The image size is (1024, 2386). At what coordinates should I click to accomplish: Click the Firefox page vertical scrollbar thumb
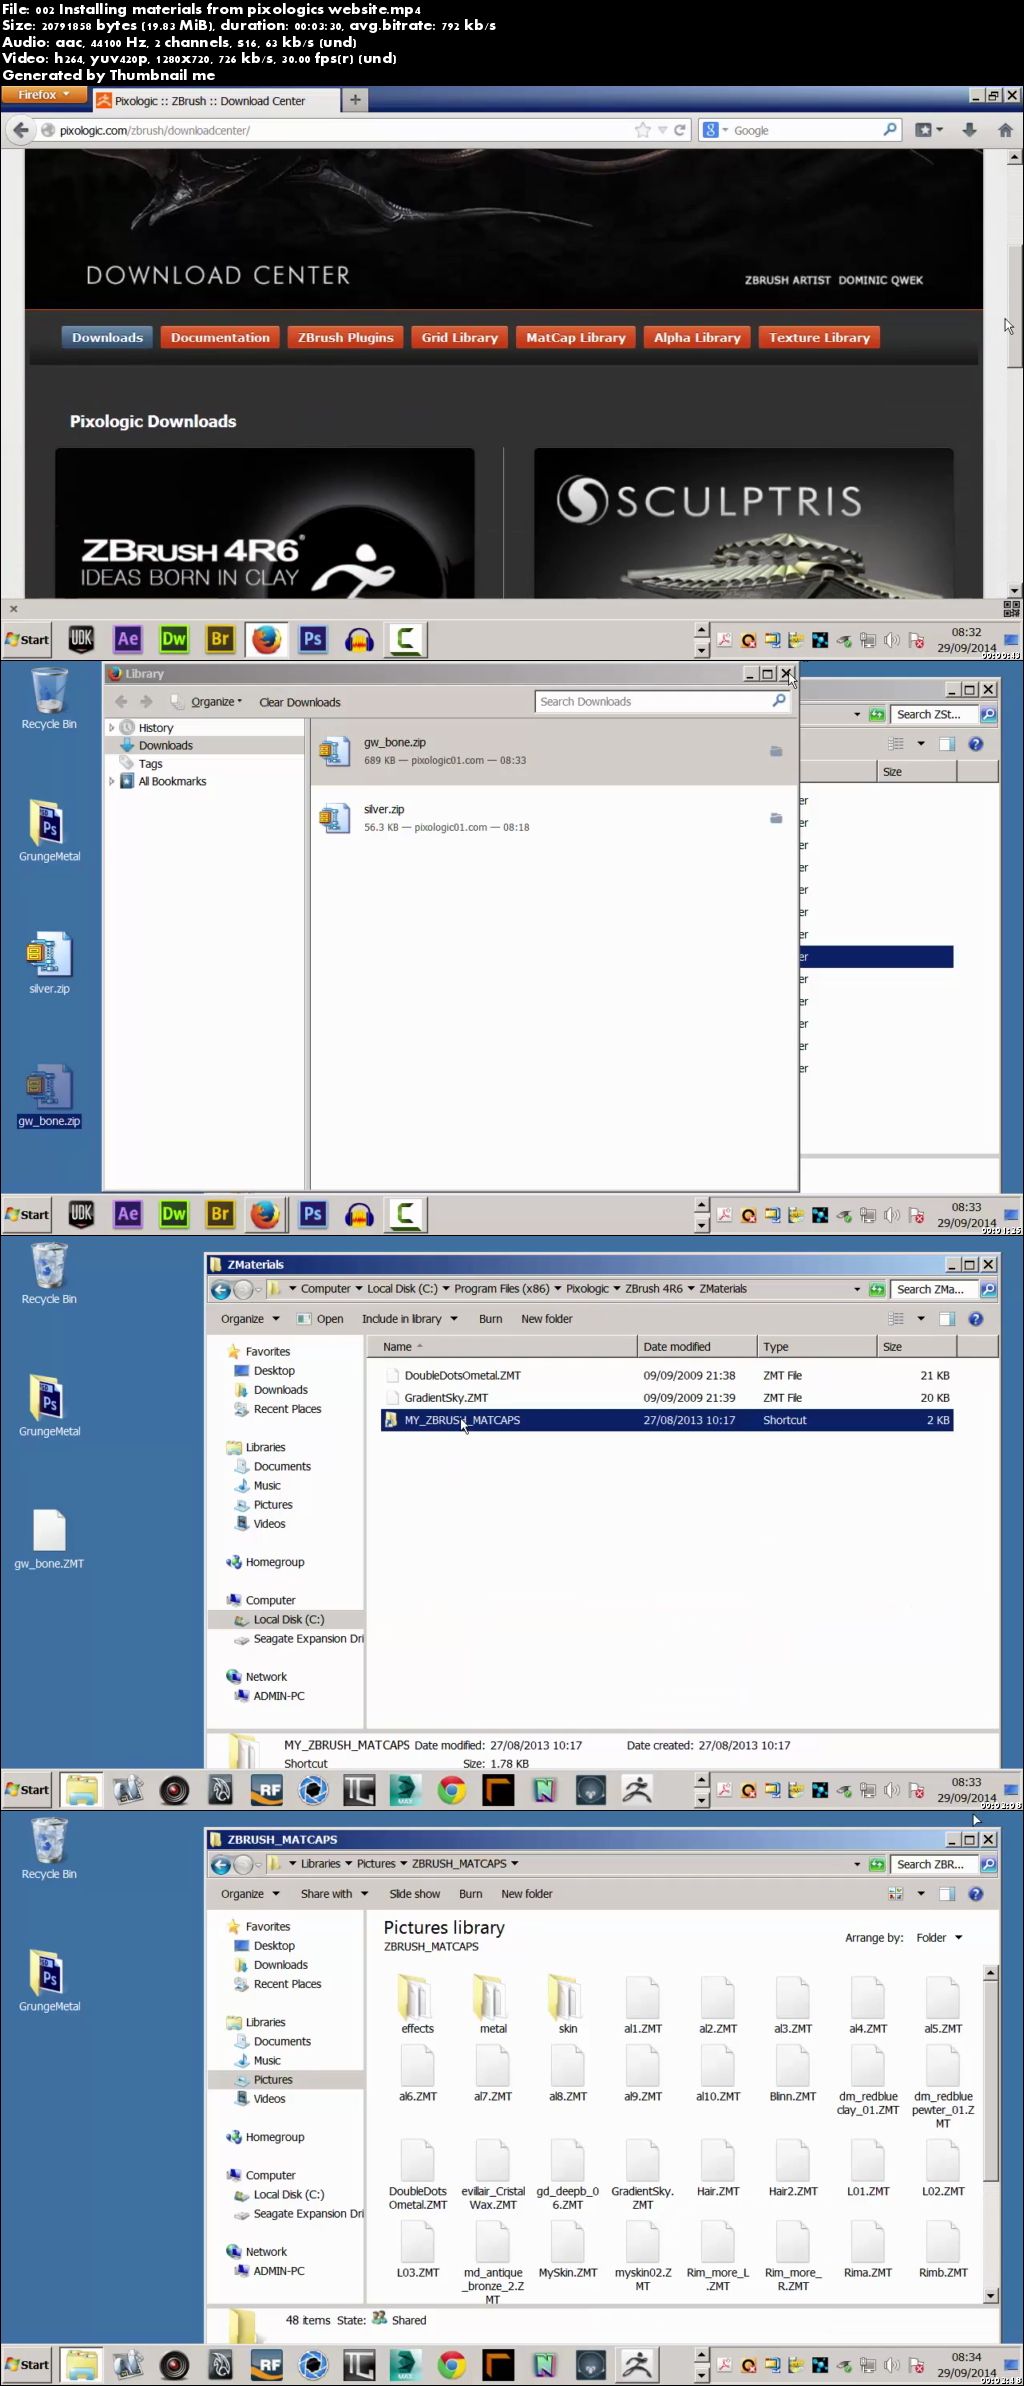point(1014,305)
